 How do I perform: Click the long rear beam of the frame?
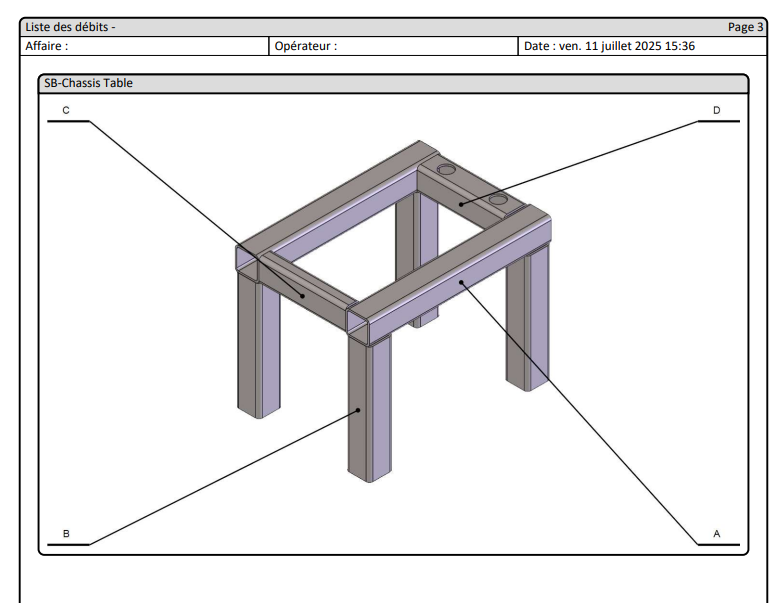pos(330,200)
